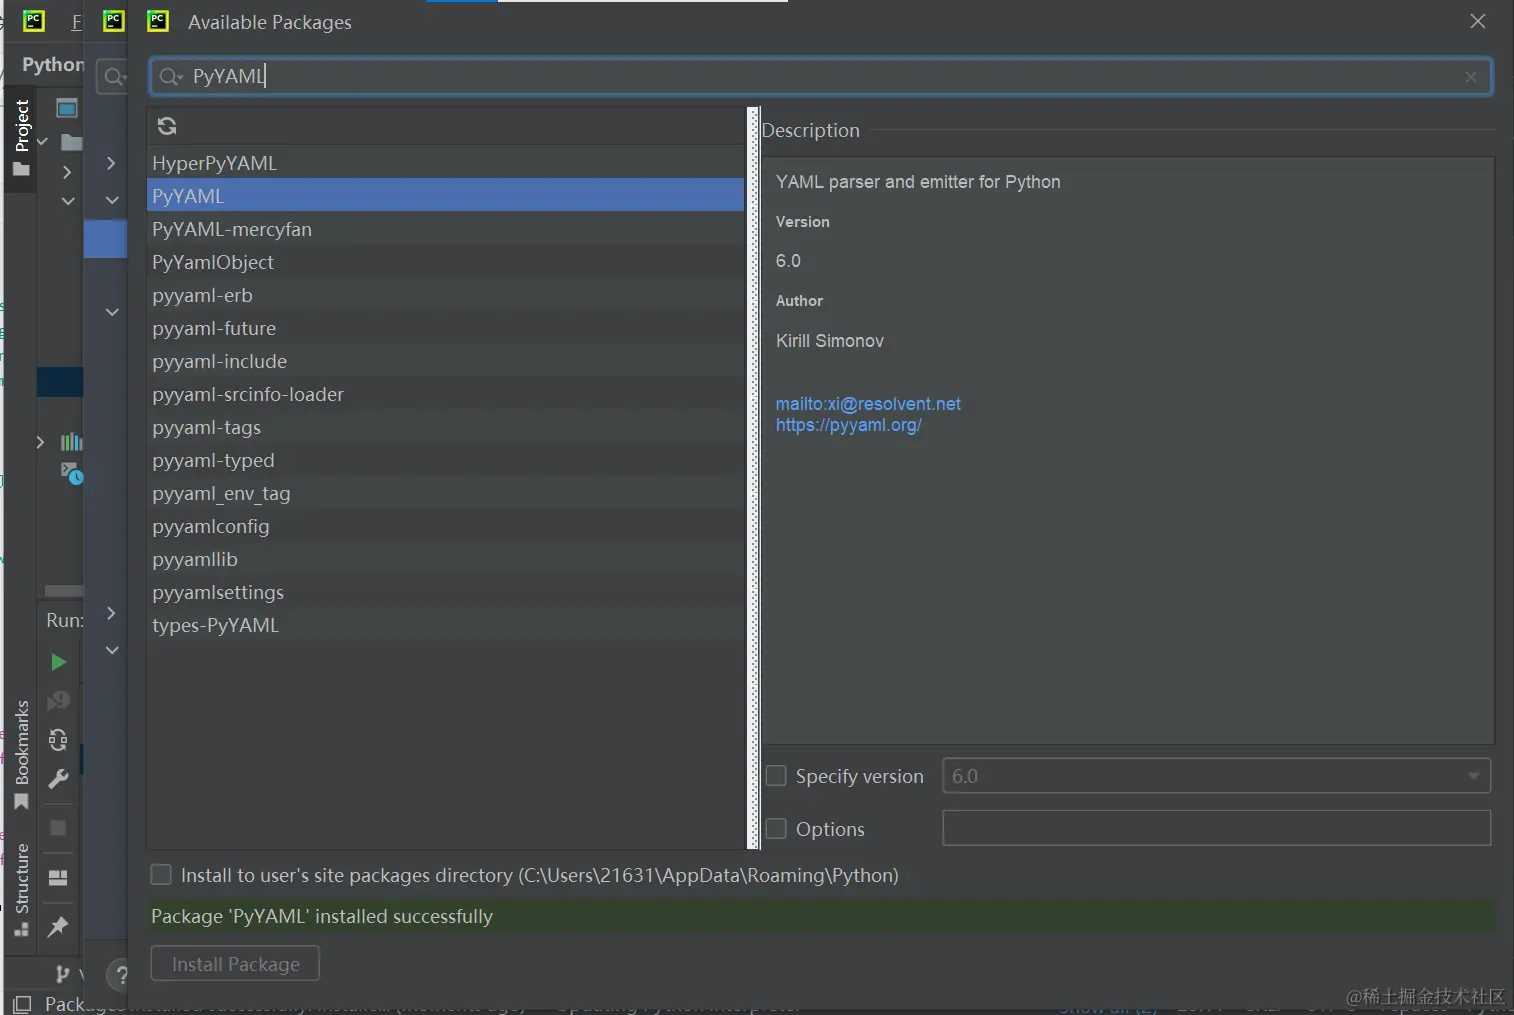Viewport: 1514px width, 1015px height.
Task: Click the restore layout icon in Run panel
Action: (x=58, y=877)
